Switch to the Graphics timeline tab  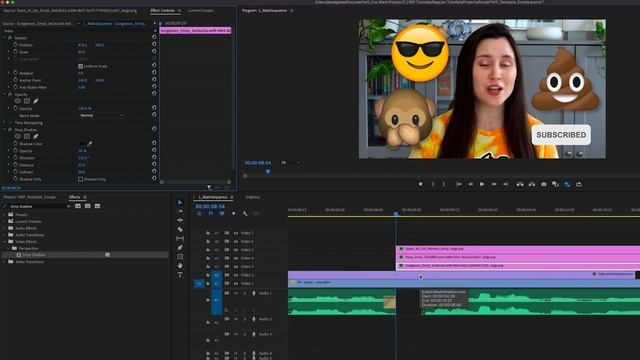click(x=253, y=197)
